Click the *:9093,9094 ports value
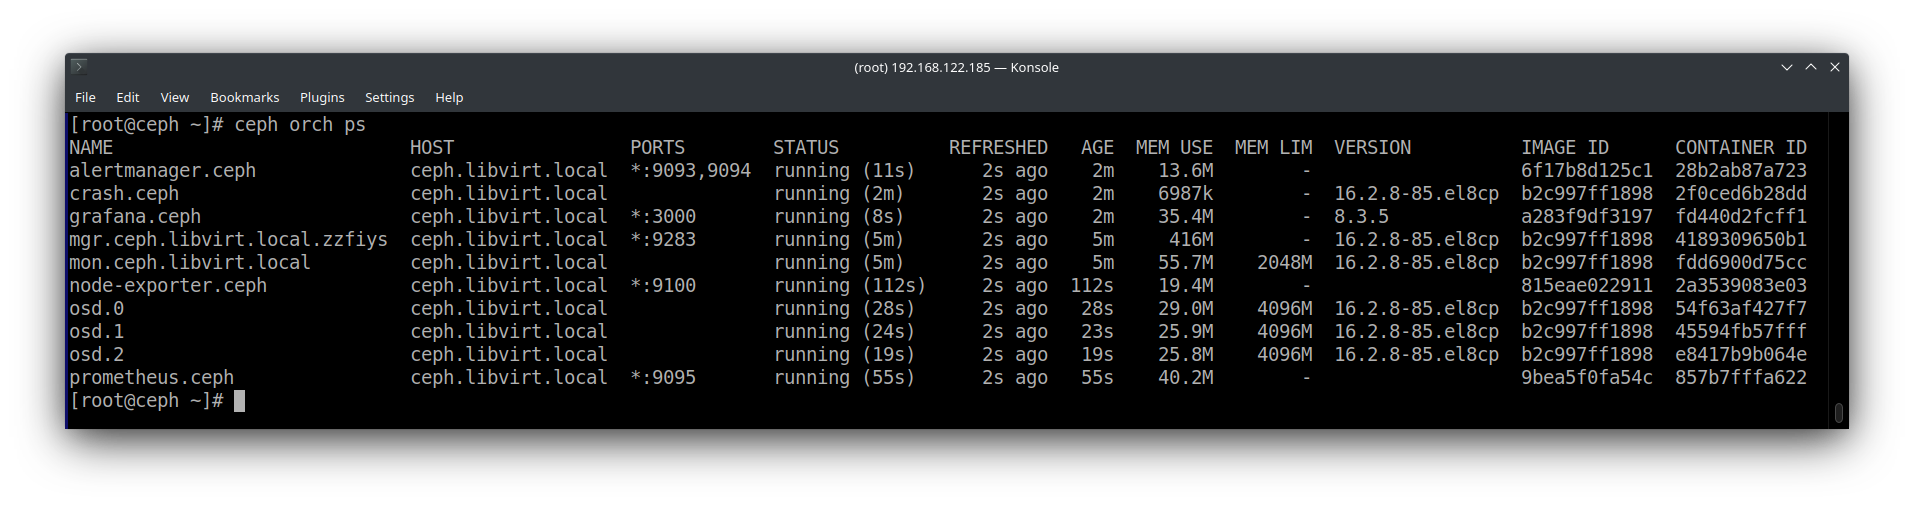This screenshot has width=1914, height=506. coord(690,171)
